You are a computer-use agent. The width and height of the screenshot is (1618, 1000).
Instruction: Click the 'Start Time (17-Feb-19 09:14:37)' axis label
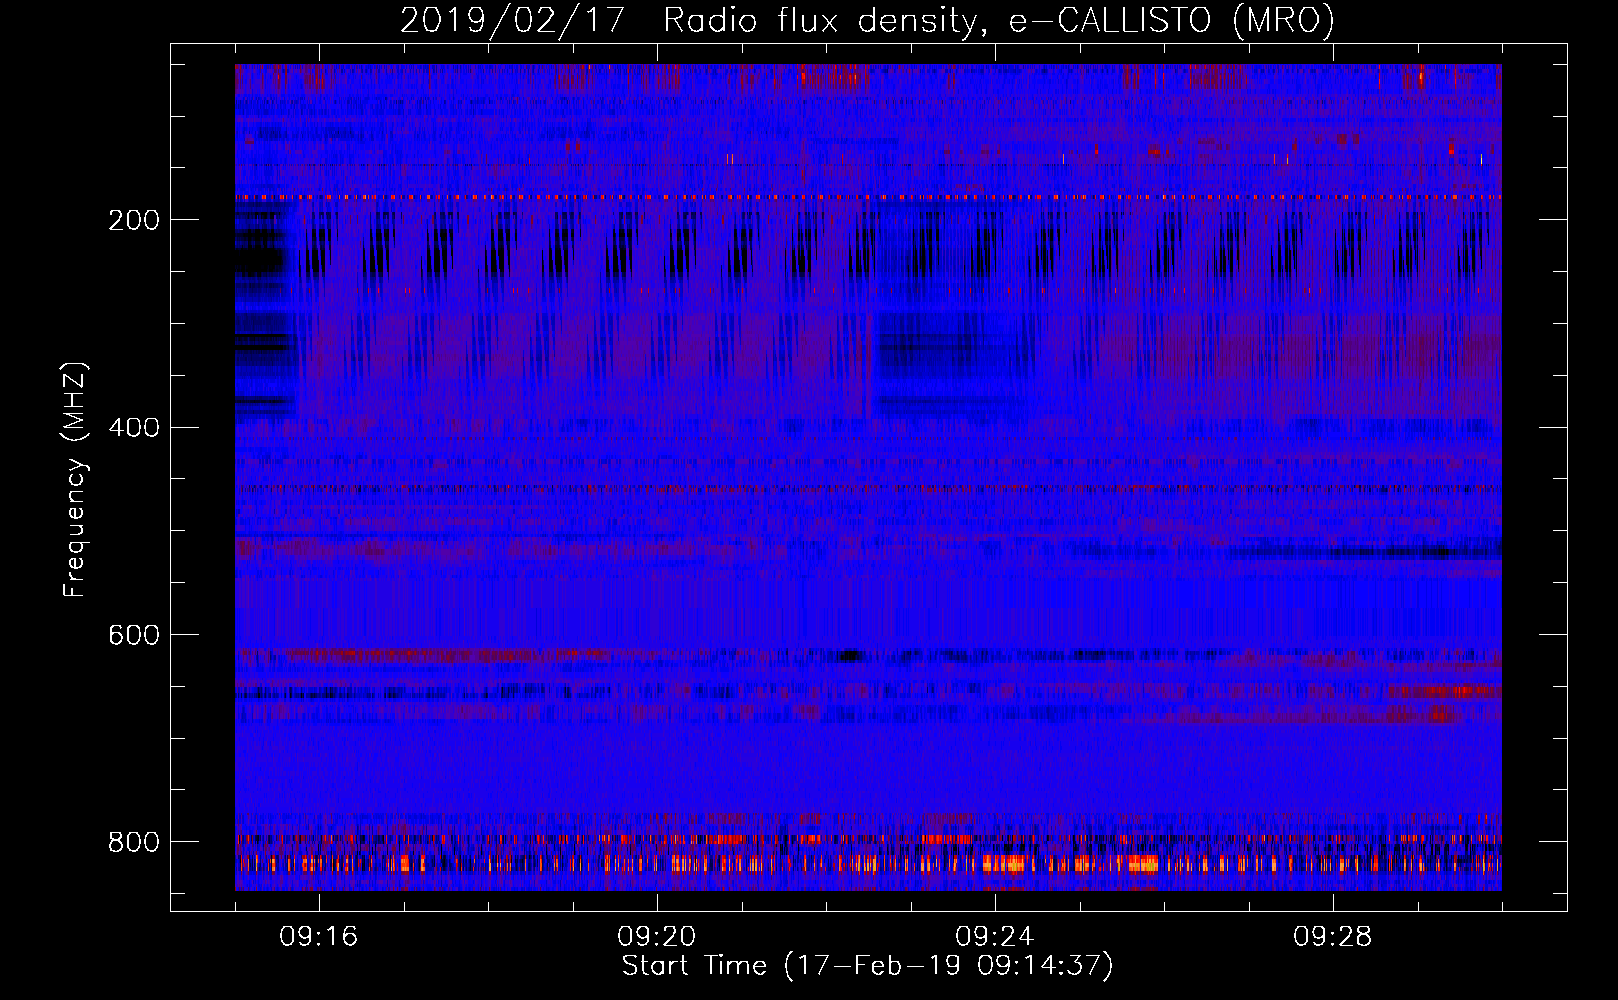pyautogui.click(x=867, y=966)
